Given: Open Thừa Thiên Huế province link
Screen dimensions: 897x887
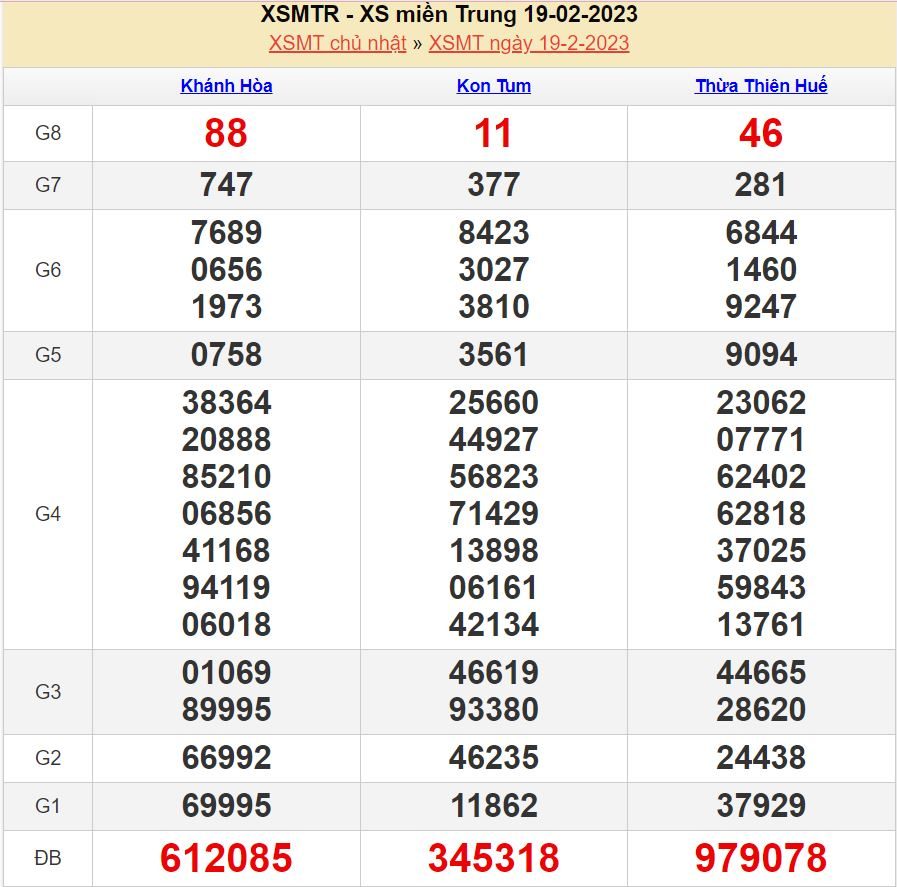Looking at the screenshot, I should 761,86.
